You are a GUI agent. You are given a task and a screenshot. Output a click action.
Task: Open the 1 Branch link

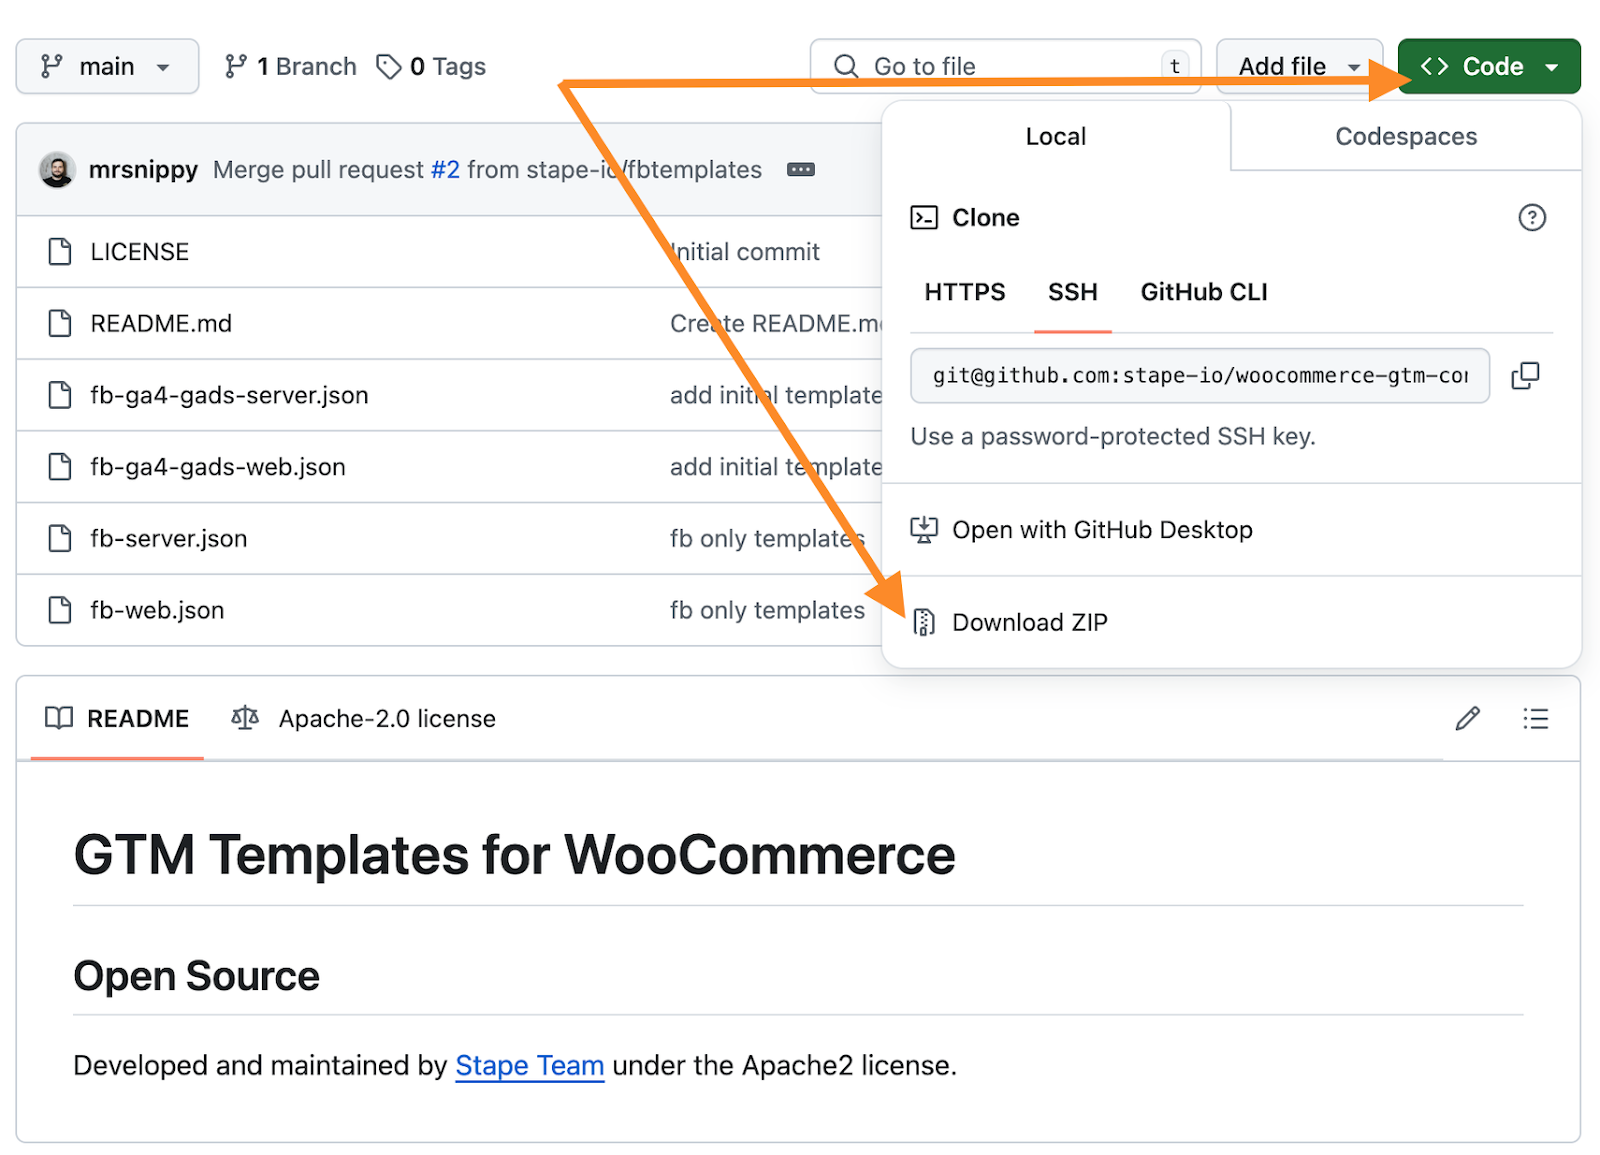pos(291,66)
